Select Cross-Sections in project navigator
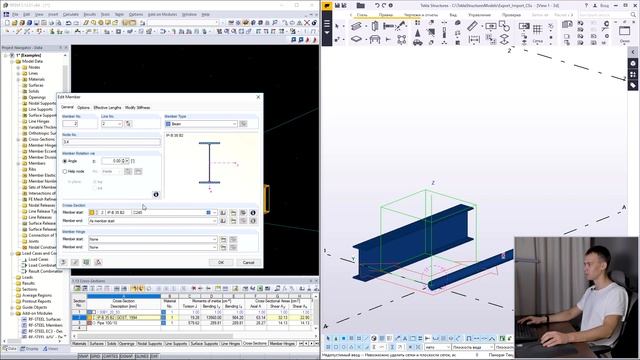Screen dimensions: 640x360 (41, 139)
